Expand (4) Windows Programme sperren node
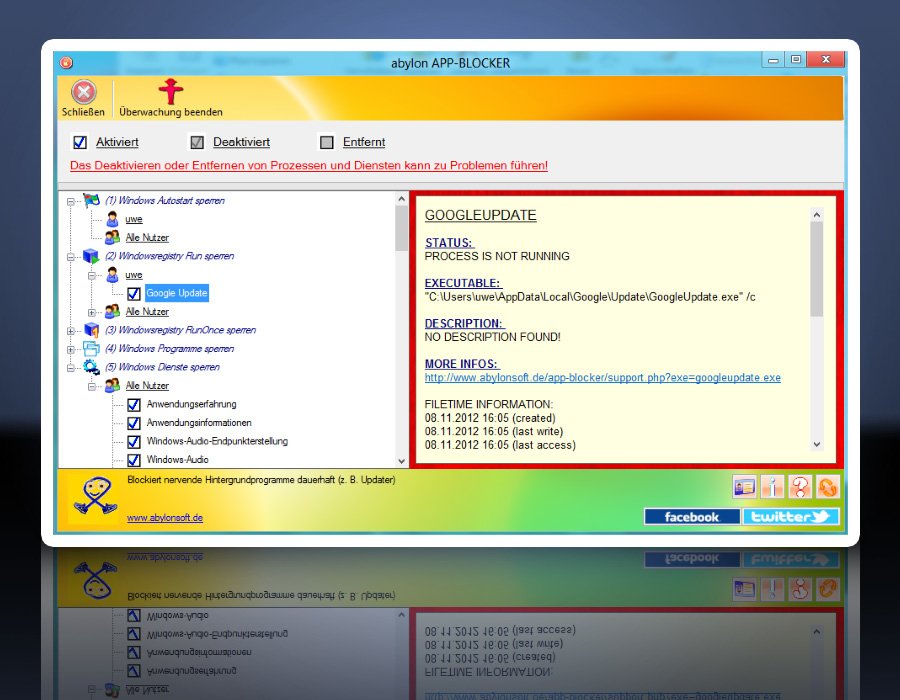Image resolution: width=900 pixels, height=700 pixels. (71, 349)
